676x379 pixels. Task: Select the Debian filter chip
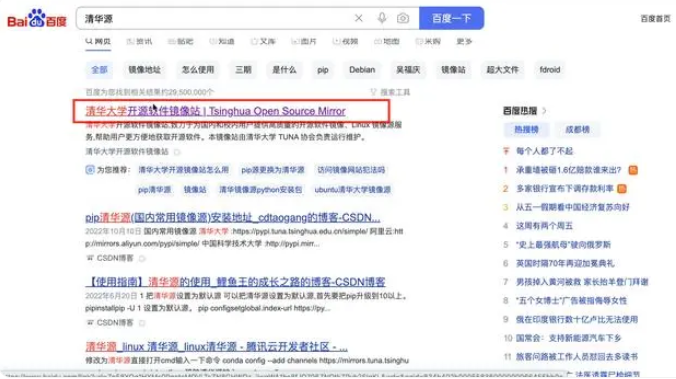pos(362,70)
